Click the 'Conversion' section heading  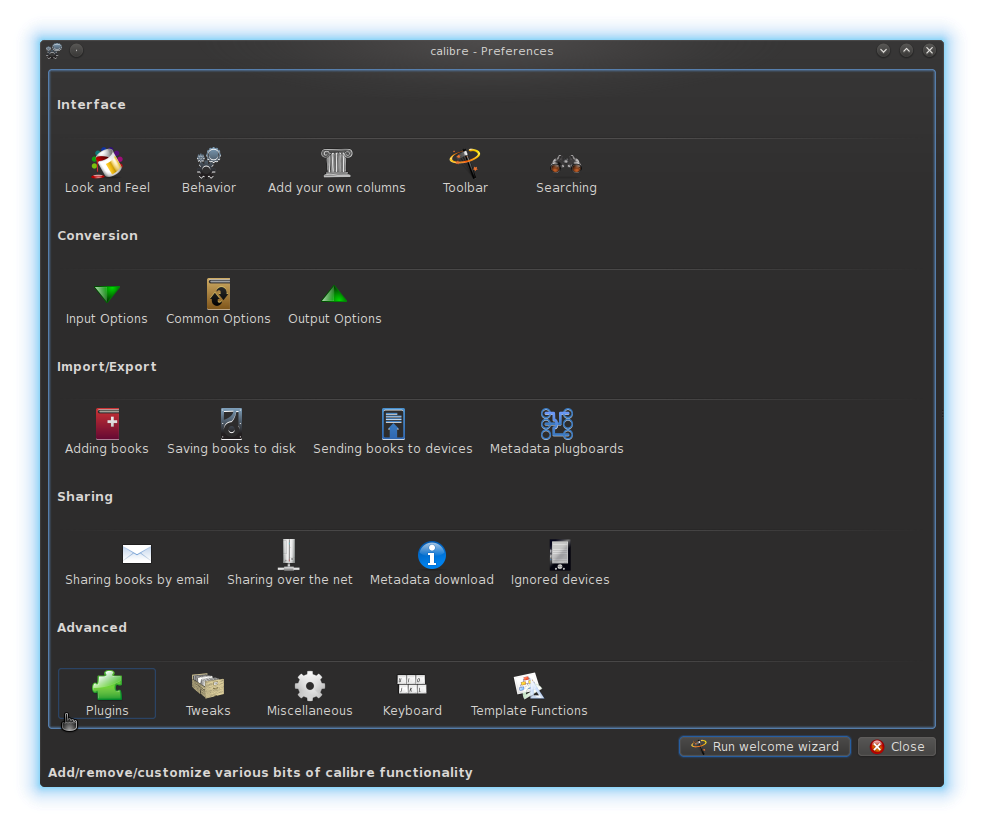(97, 235)
